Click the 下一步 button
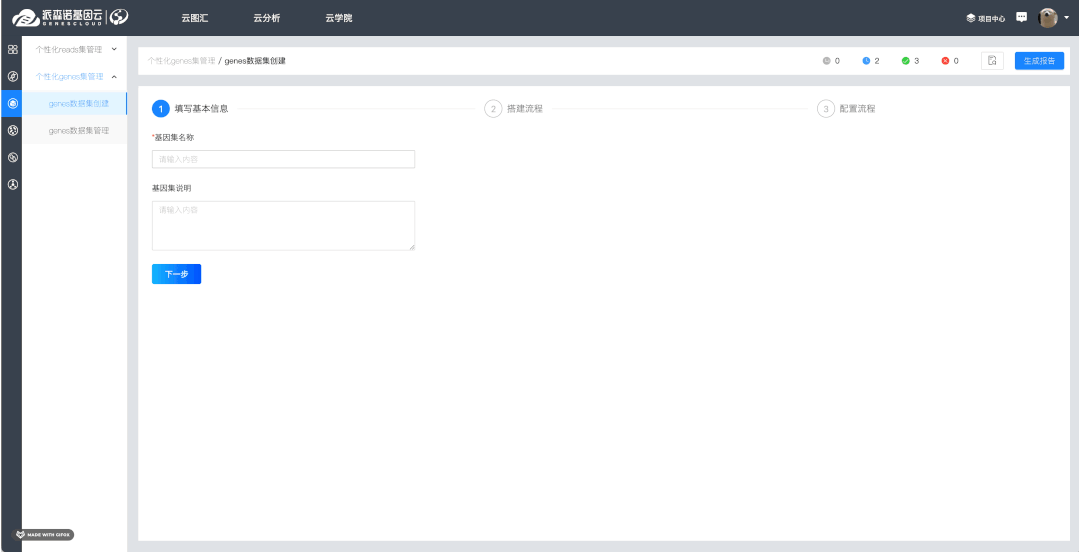Image resolution: width=1079 pixels, height=552 pixels. pos(176,274)
